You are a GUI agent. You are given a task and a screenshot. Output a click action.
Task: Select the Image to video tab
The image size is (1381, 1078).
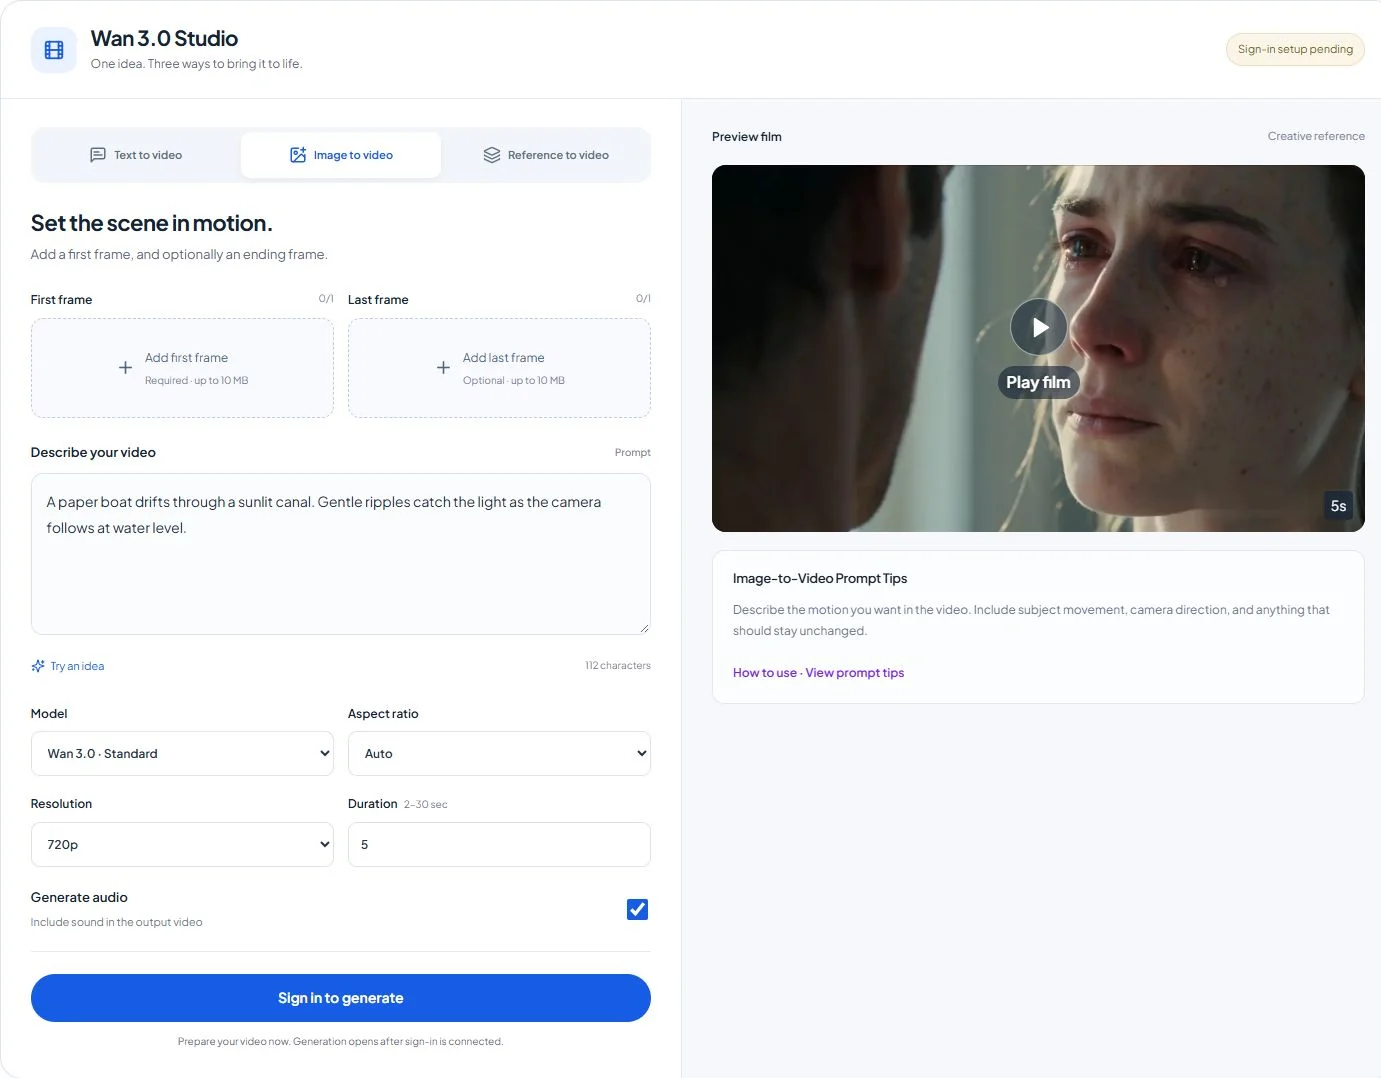tap(341, 155)
